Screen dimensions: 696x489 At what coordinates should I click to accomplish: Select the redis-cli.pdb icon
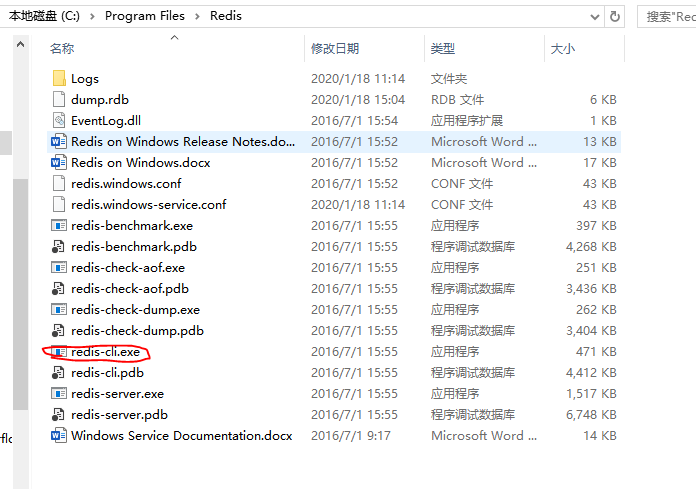[x=58, y=373]
